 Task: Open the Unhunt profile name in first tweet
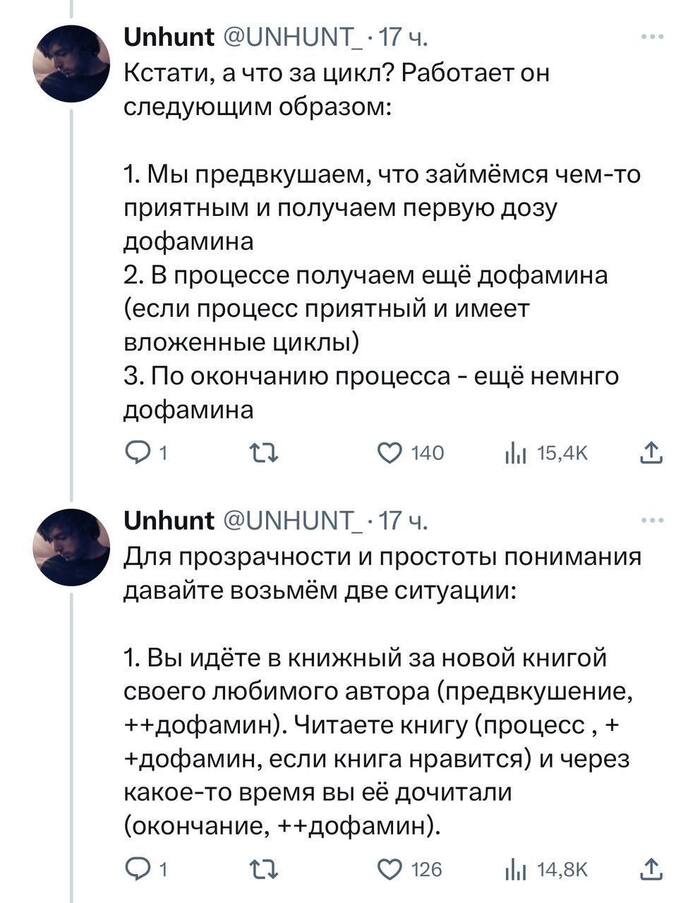coord(169,40)
